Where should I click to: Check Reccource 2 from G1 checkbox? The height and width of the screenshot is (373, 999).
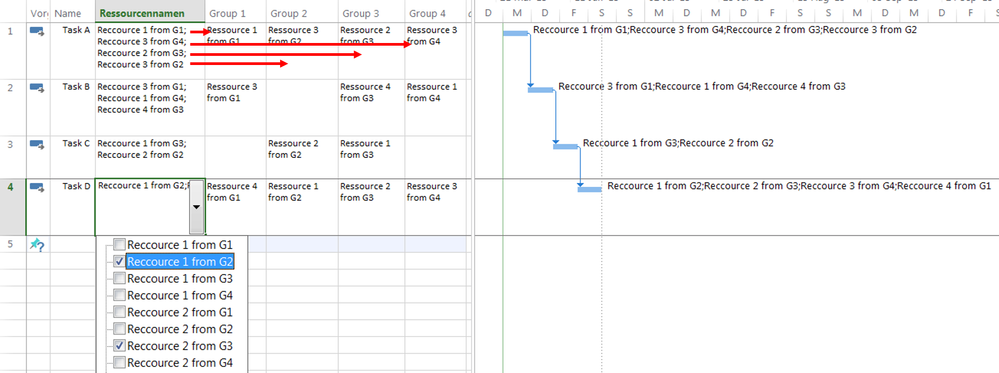[119, 312]
